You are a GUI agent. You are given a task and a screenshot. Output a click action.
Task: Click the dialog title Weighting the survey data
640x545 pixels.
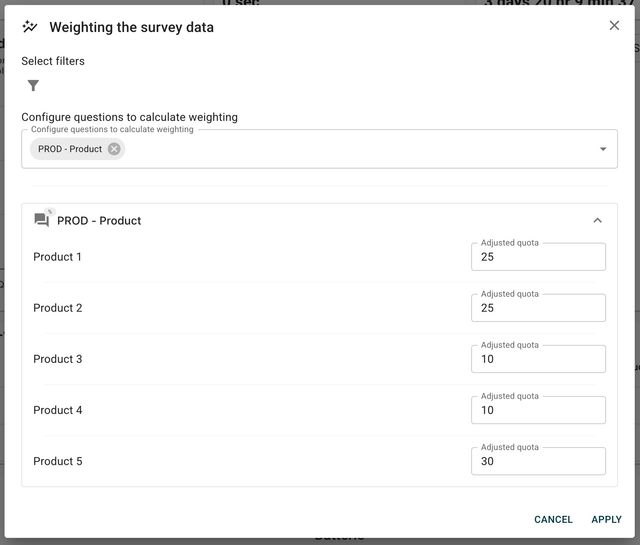point(131,27)
